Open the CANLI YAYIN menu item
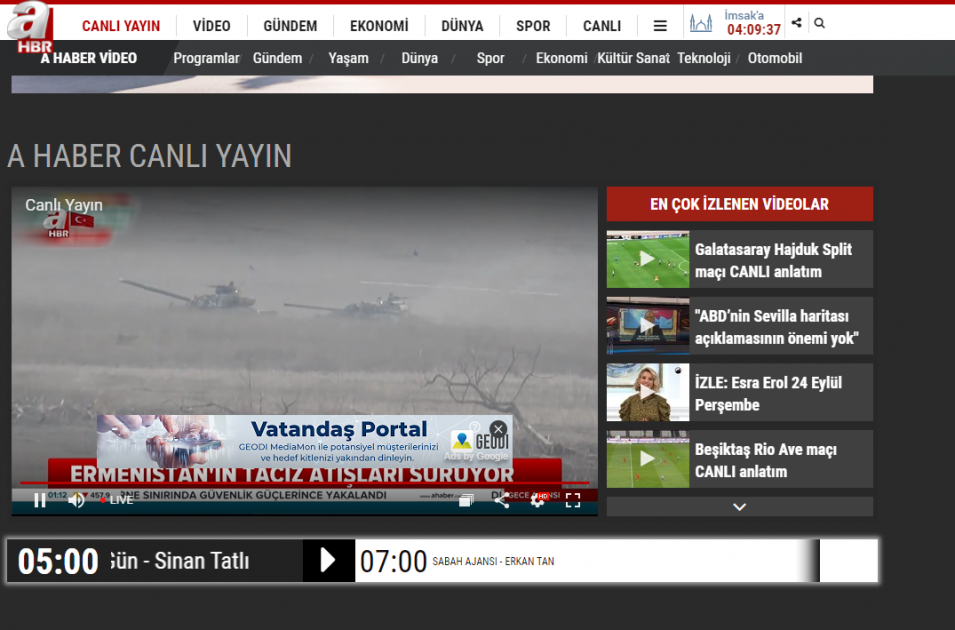 pyautogui.click(x=121, y=26)
